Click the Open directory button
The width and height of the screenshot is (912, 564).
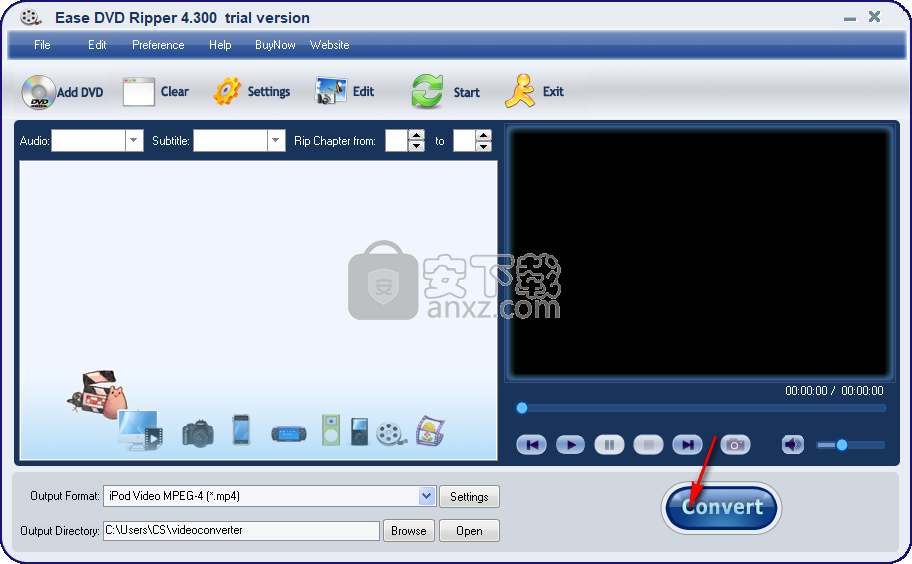coord(469,530)
